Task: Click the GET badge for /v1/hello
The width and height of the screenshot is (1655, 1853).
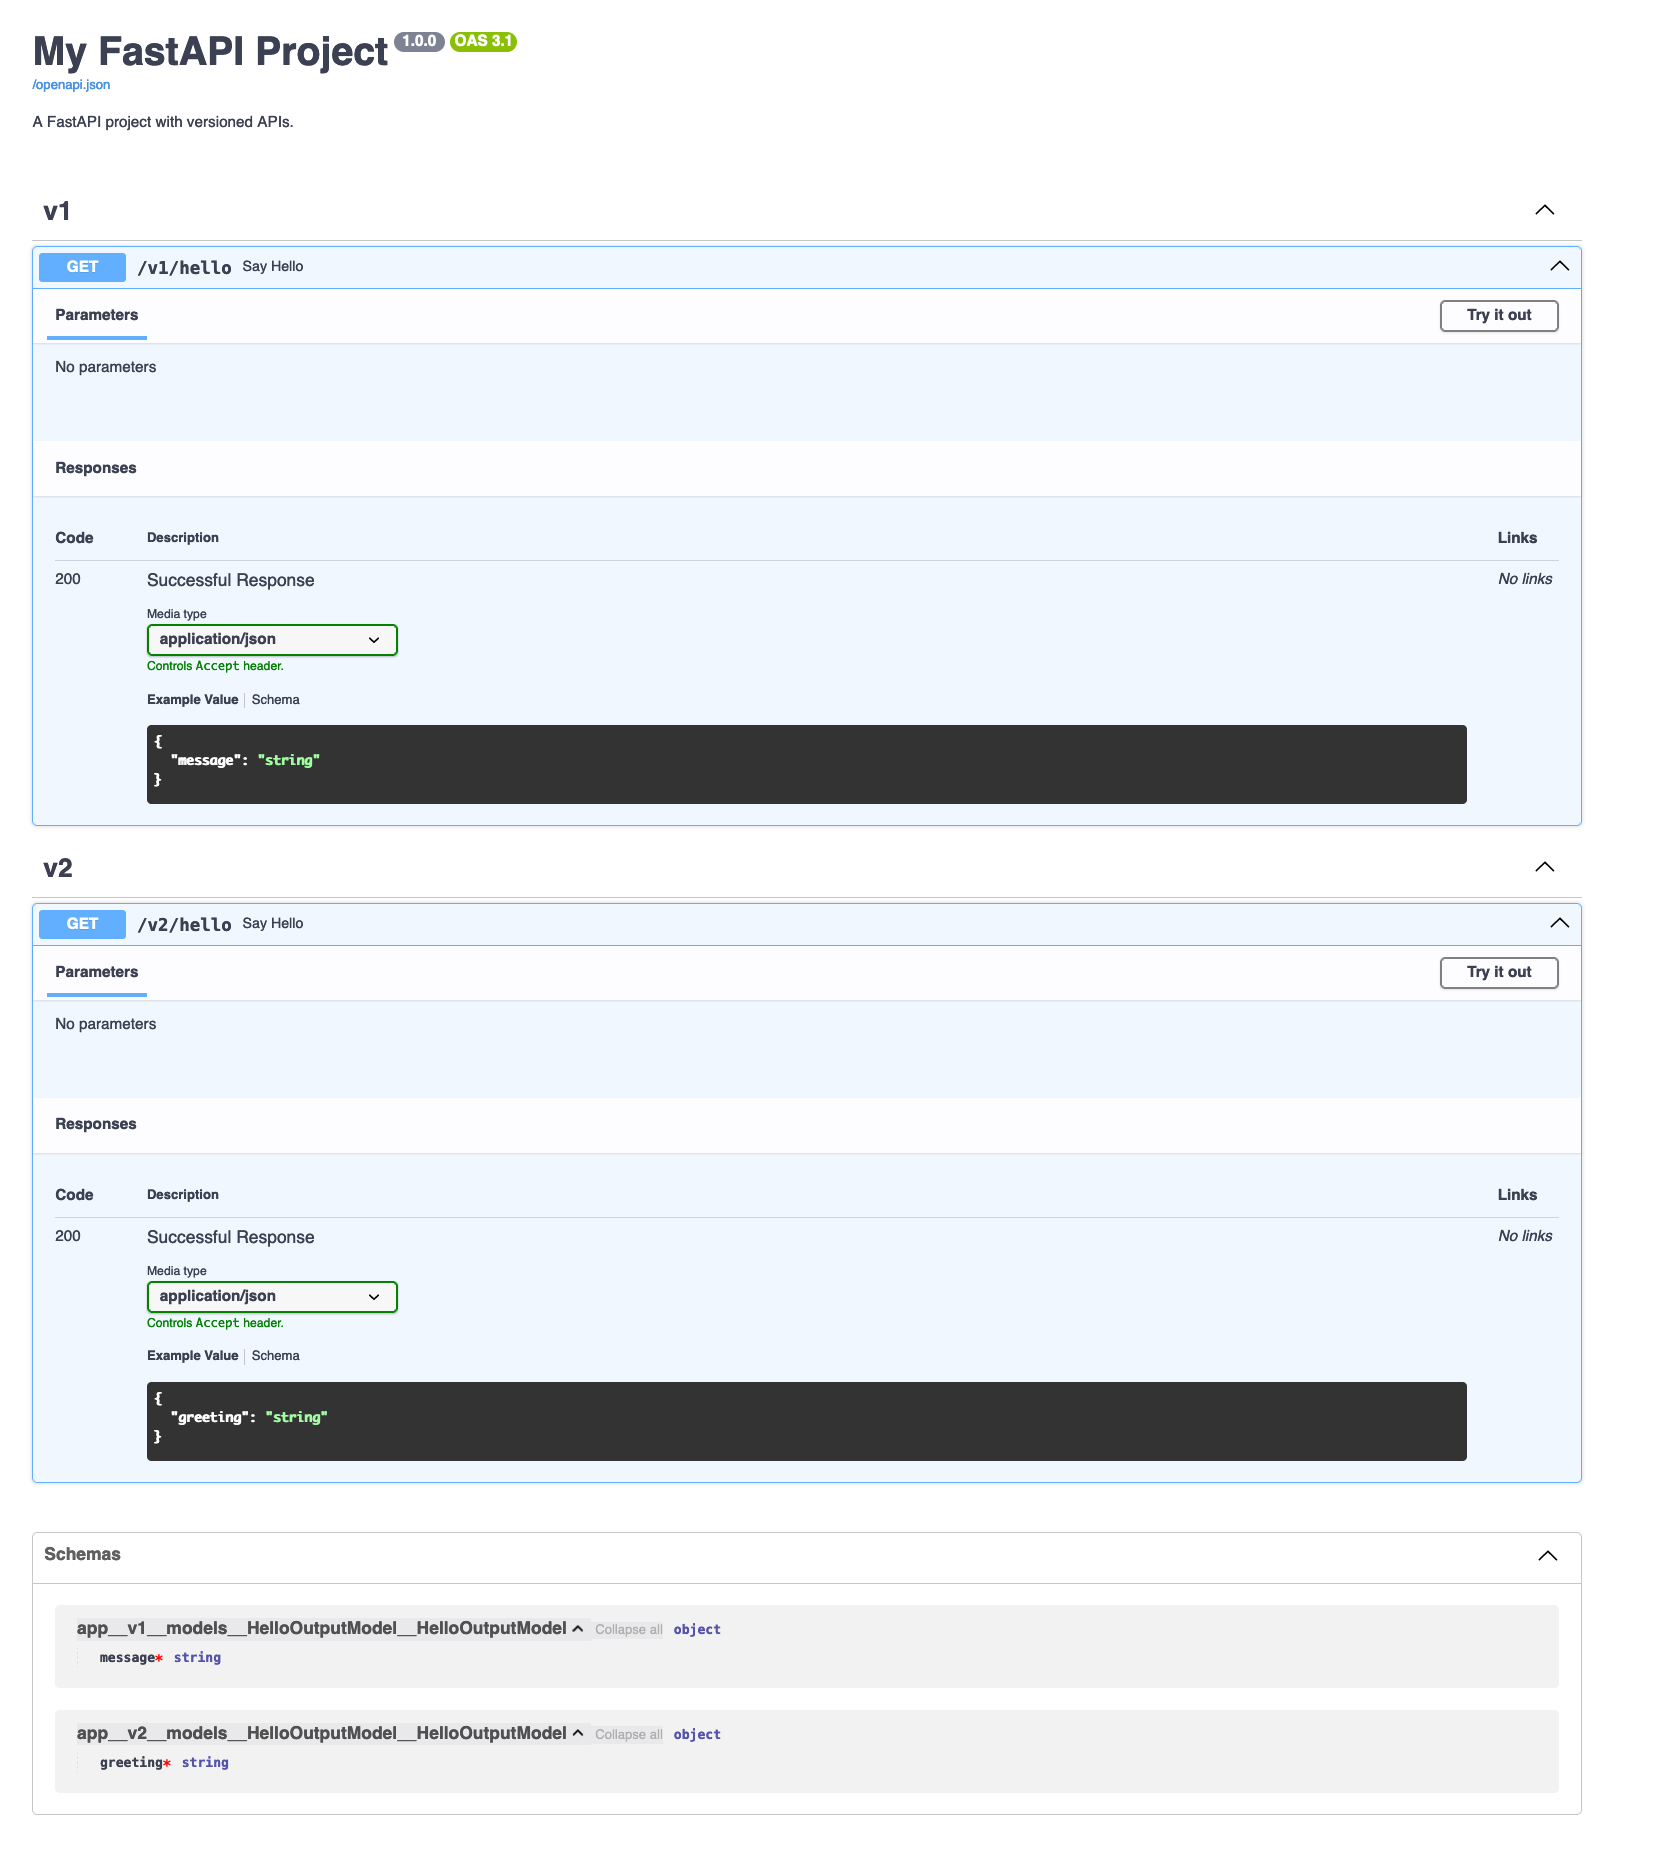Action: point(82,267)
